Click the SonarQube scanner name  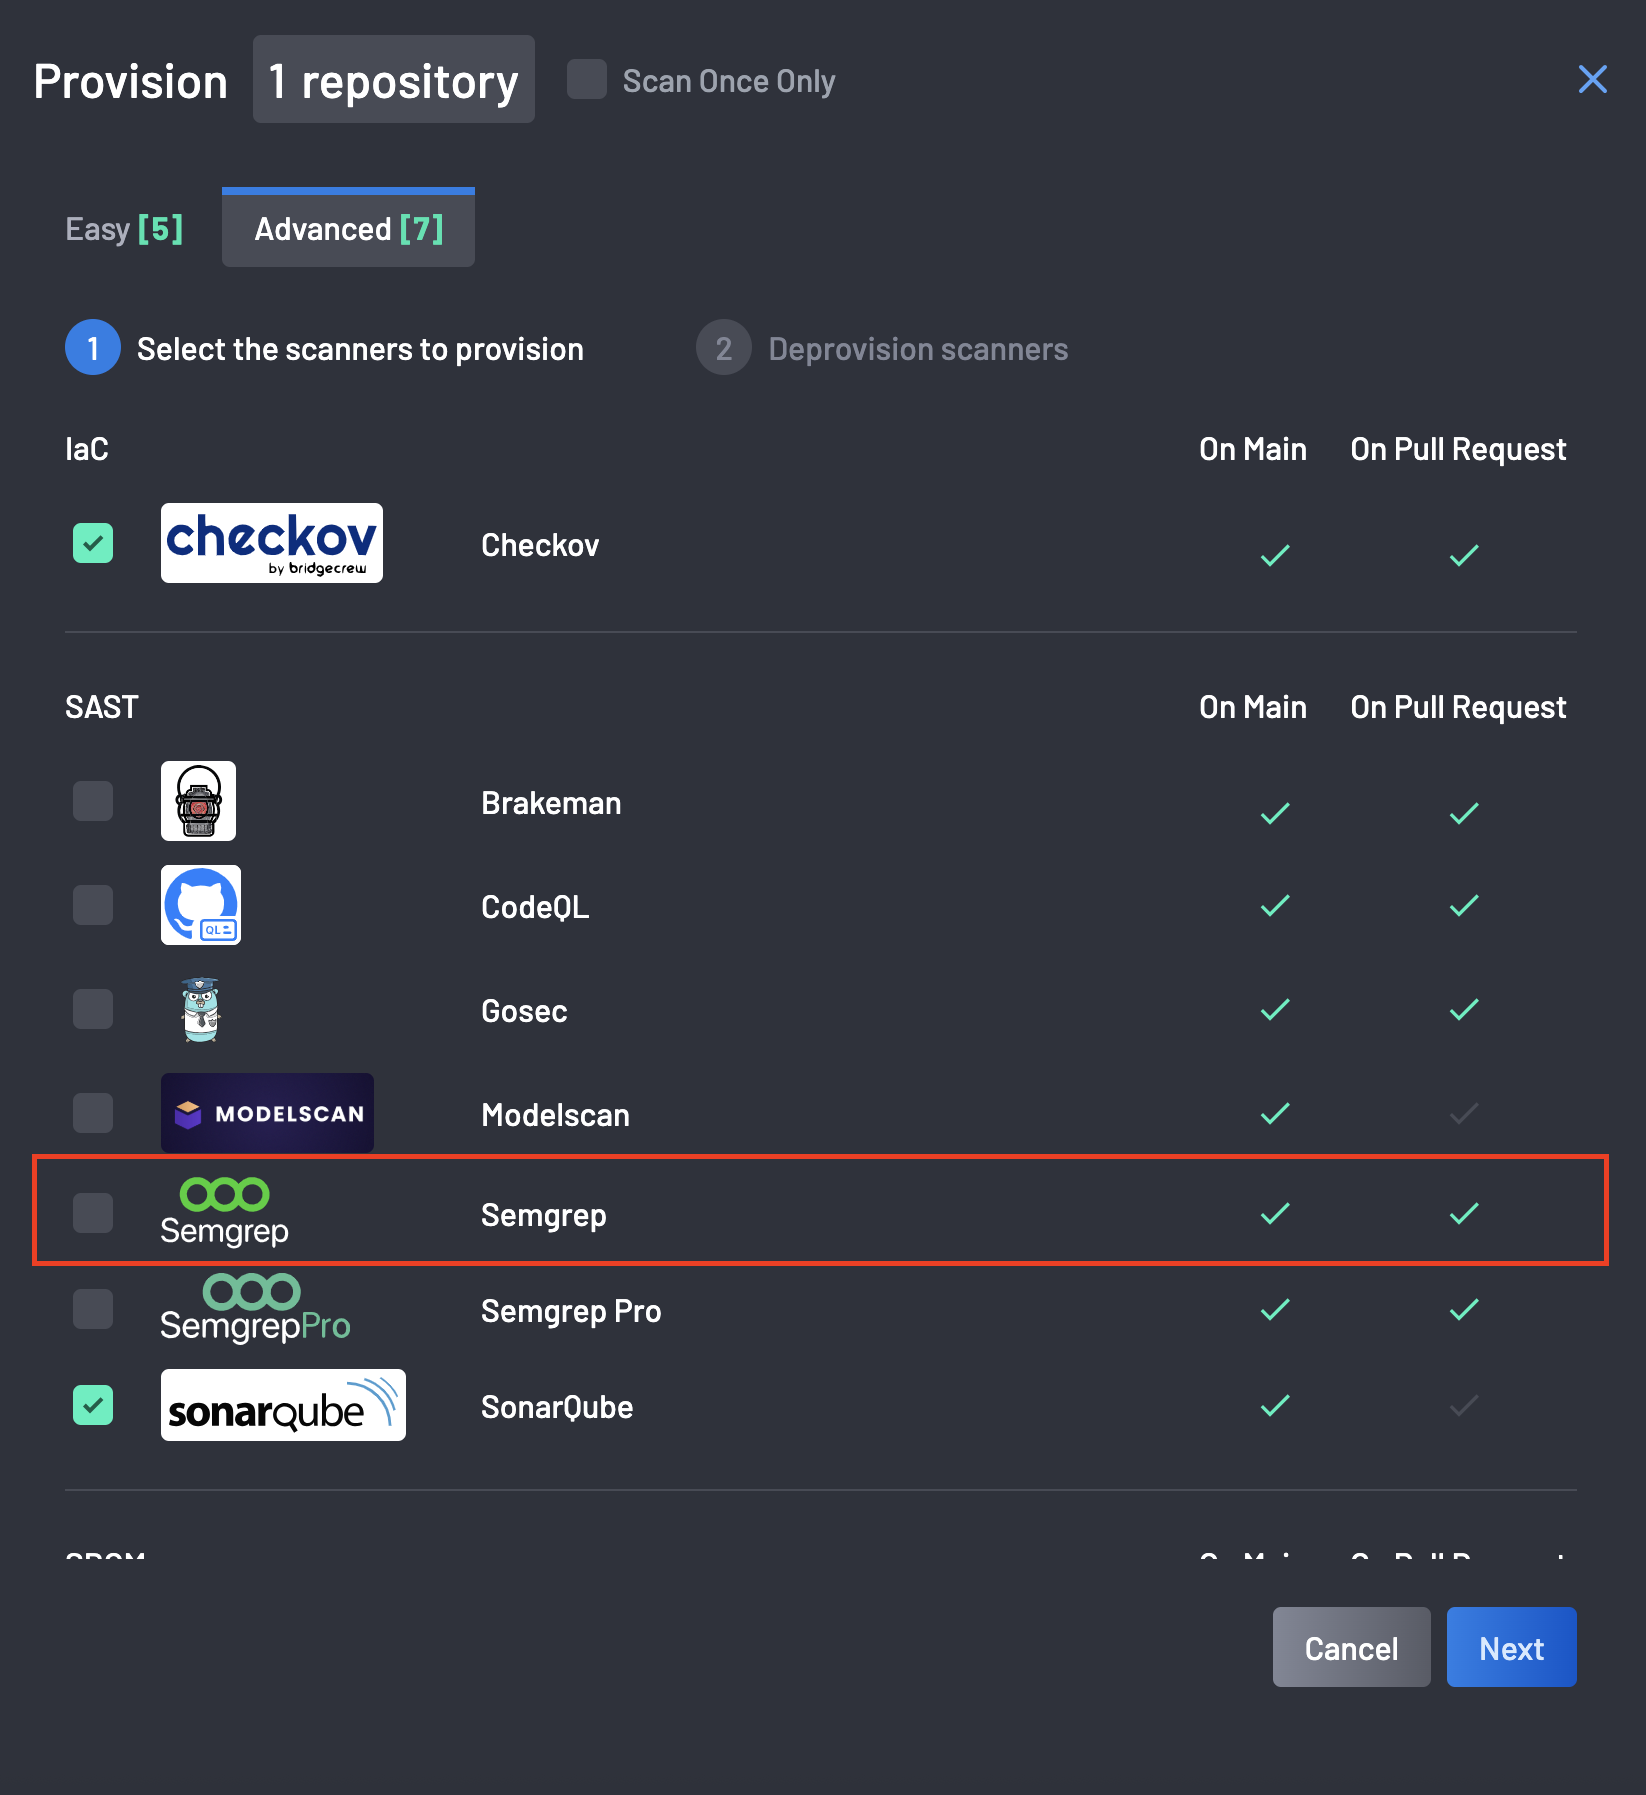coord(557,1407)
